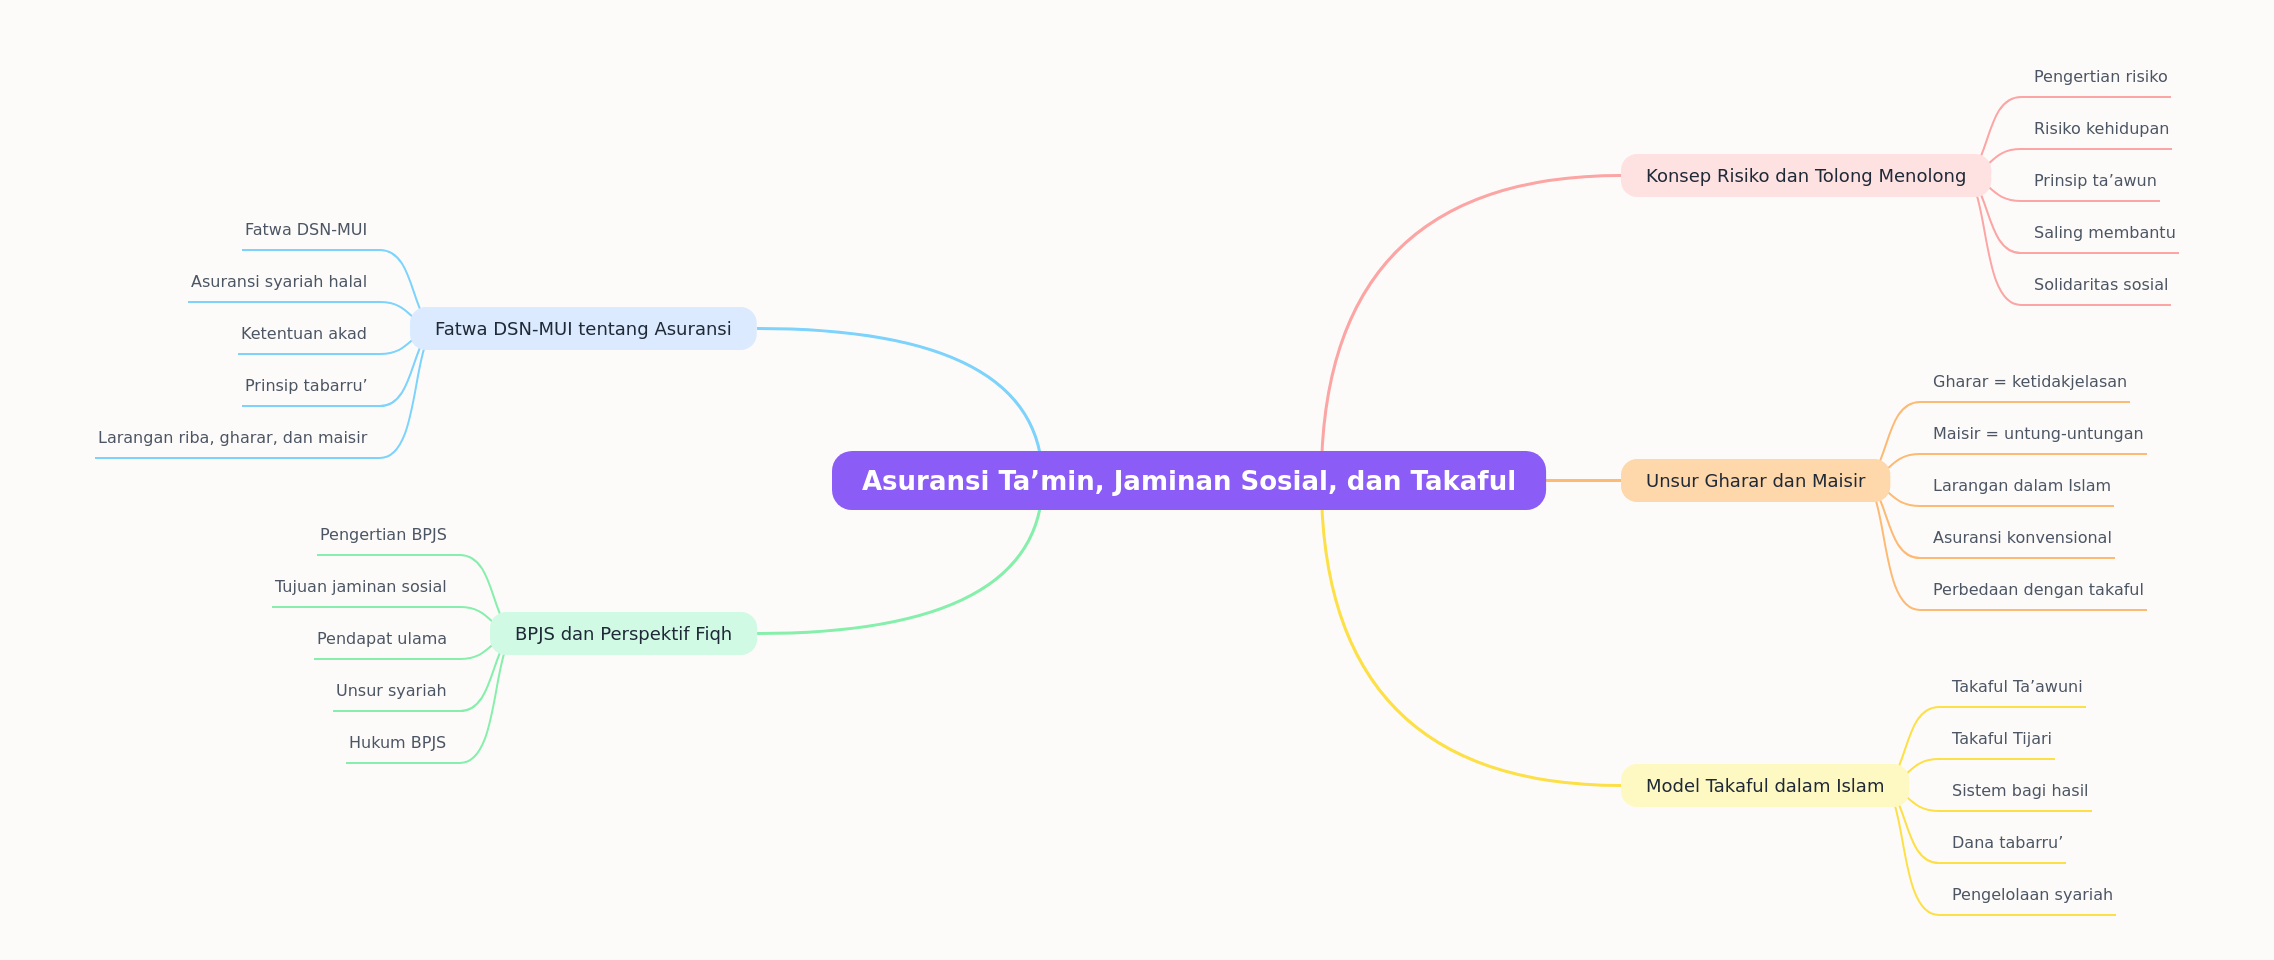Select Maisir = untung-untungan text
2274x960 pixels.
point(2038,434)
